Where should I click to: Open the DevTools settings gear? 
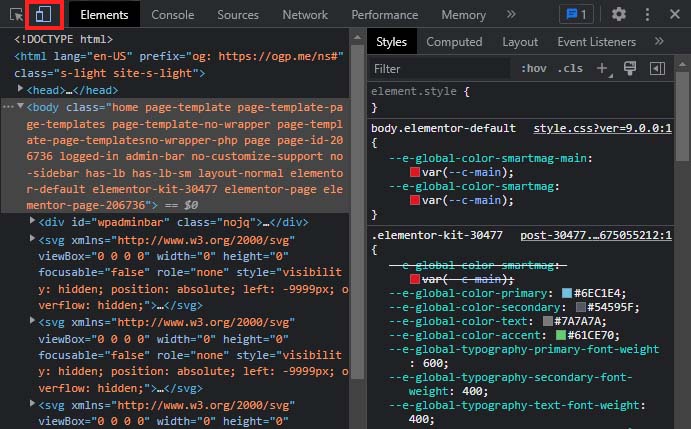pos(619,15)
